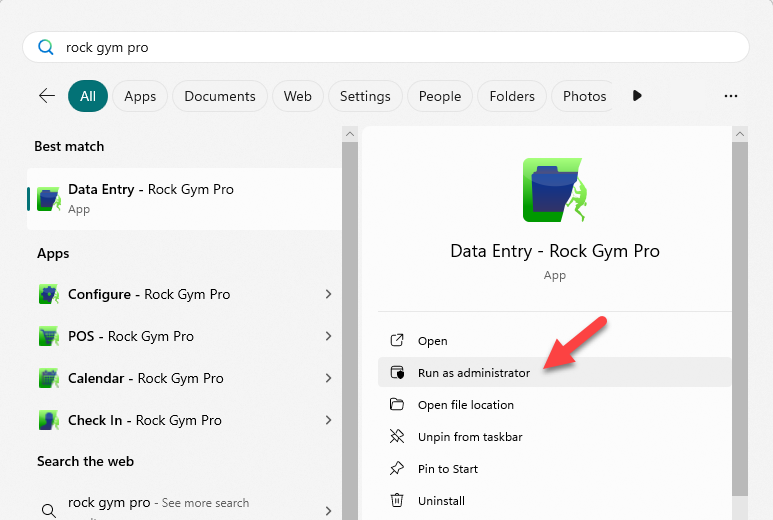Choose Unpin from taskbar

[555, 437]
